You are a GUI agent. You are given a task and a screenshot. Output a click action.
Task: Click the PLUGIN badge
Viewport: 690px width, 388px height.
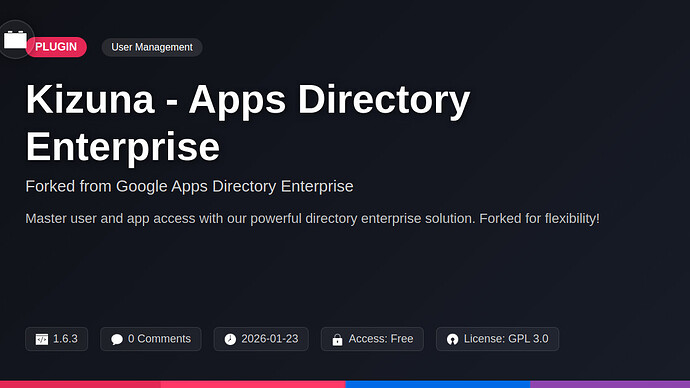click(x=56, y=47)
